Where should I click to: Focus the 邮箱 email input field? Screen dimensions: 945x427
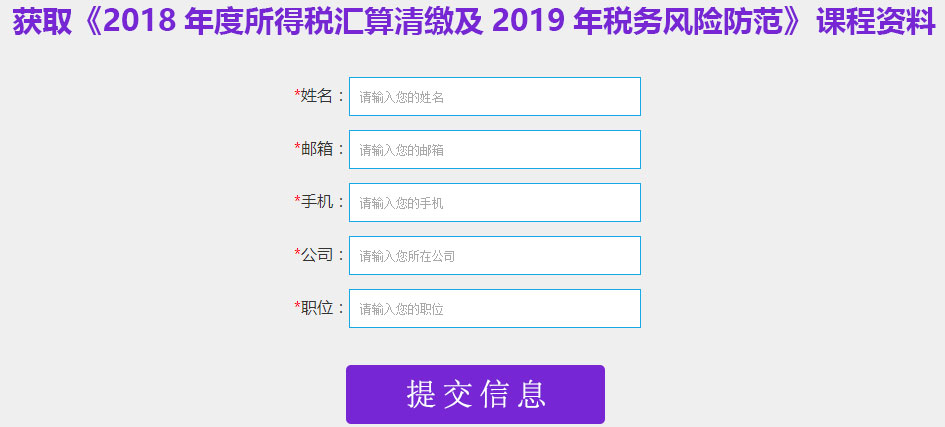pyautogui.click(x=494, y=149)
